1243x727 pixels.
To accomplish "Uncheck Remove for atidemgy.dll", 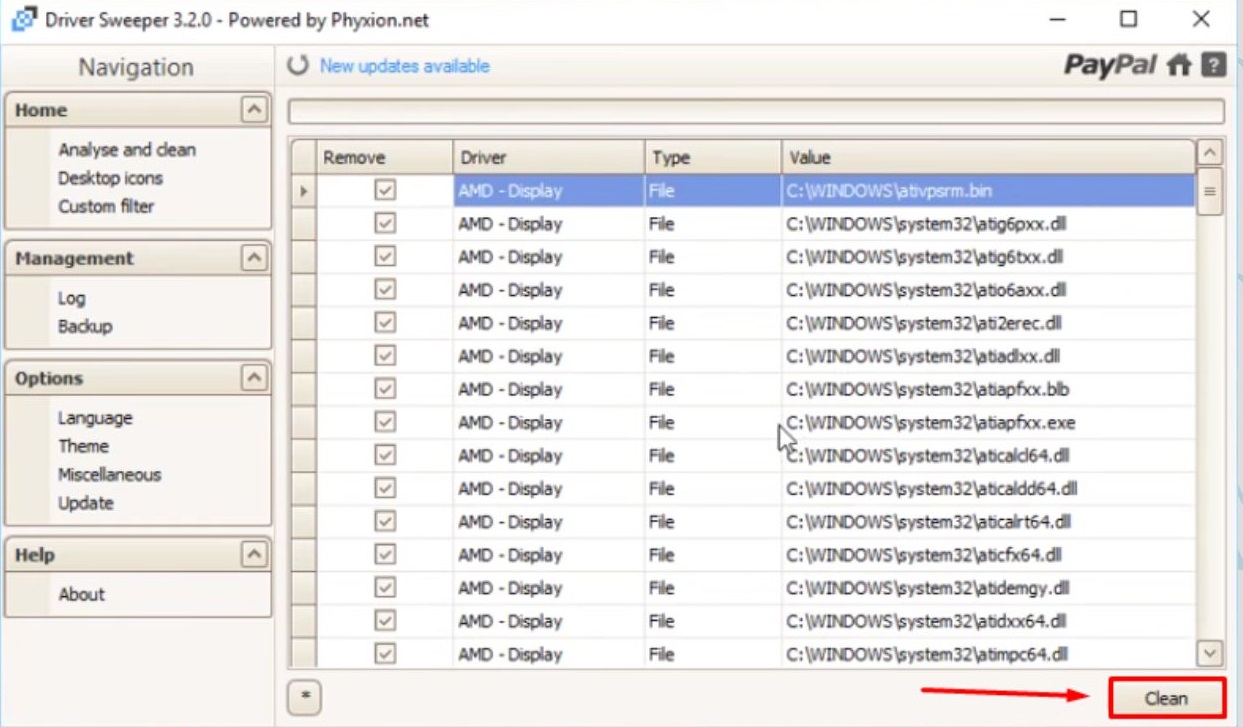I will tap(385, 587).
